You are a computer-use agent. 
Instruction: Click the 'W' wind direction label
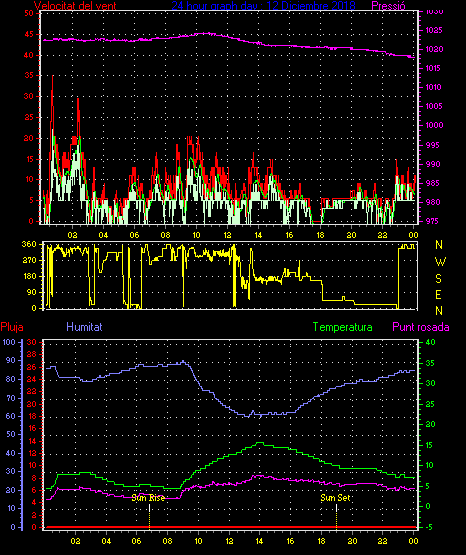440,262
